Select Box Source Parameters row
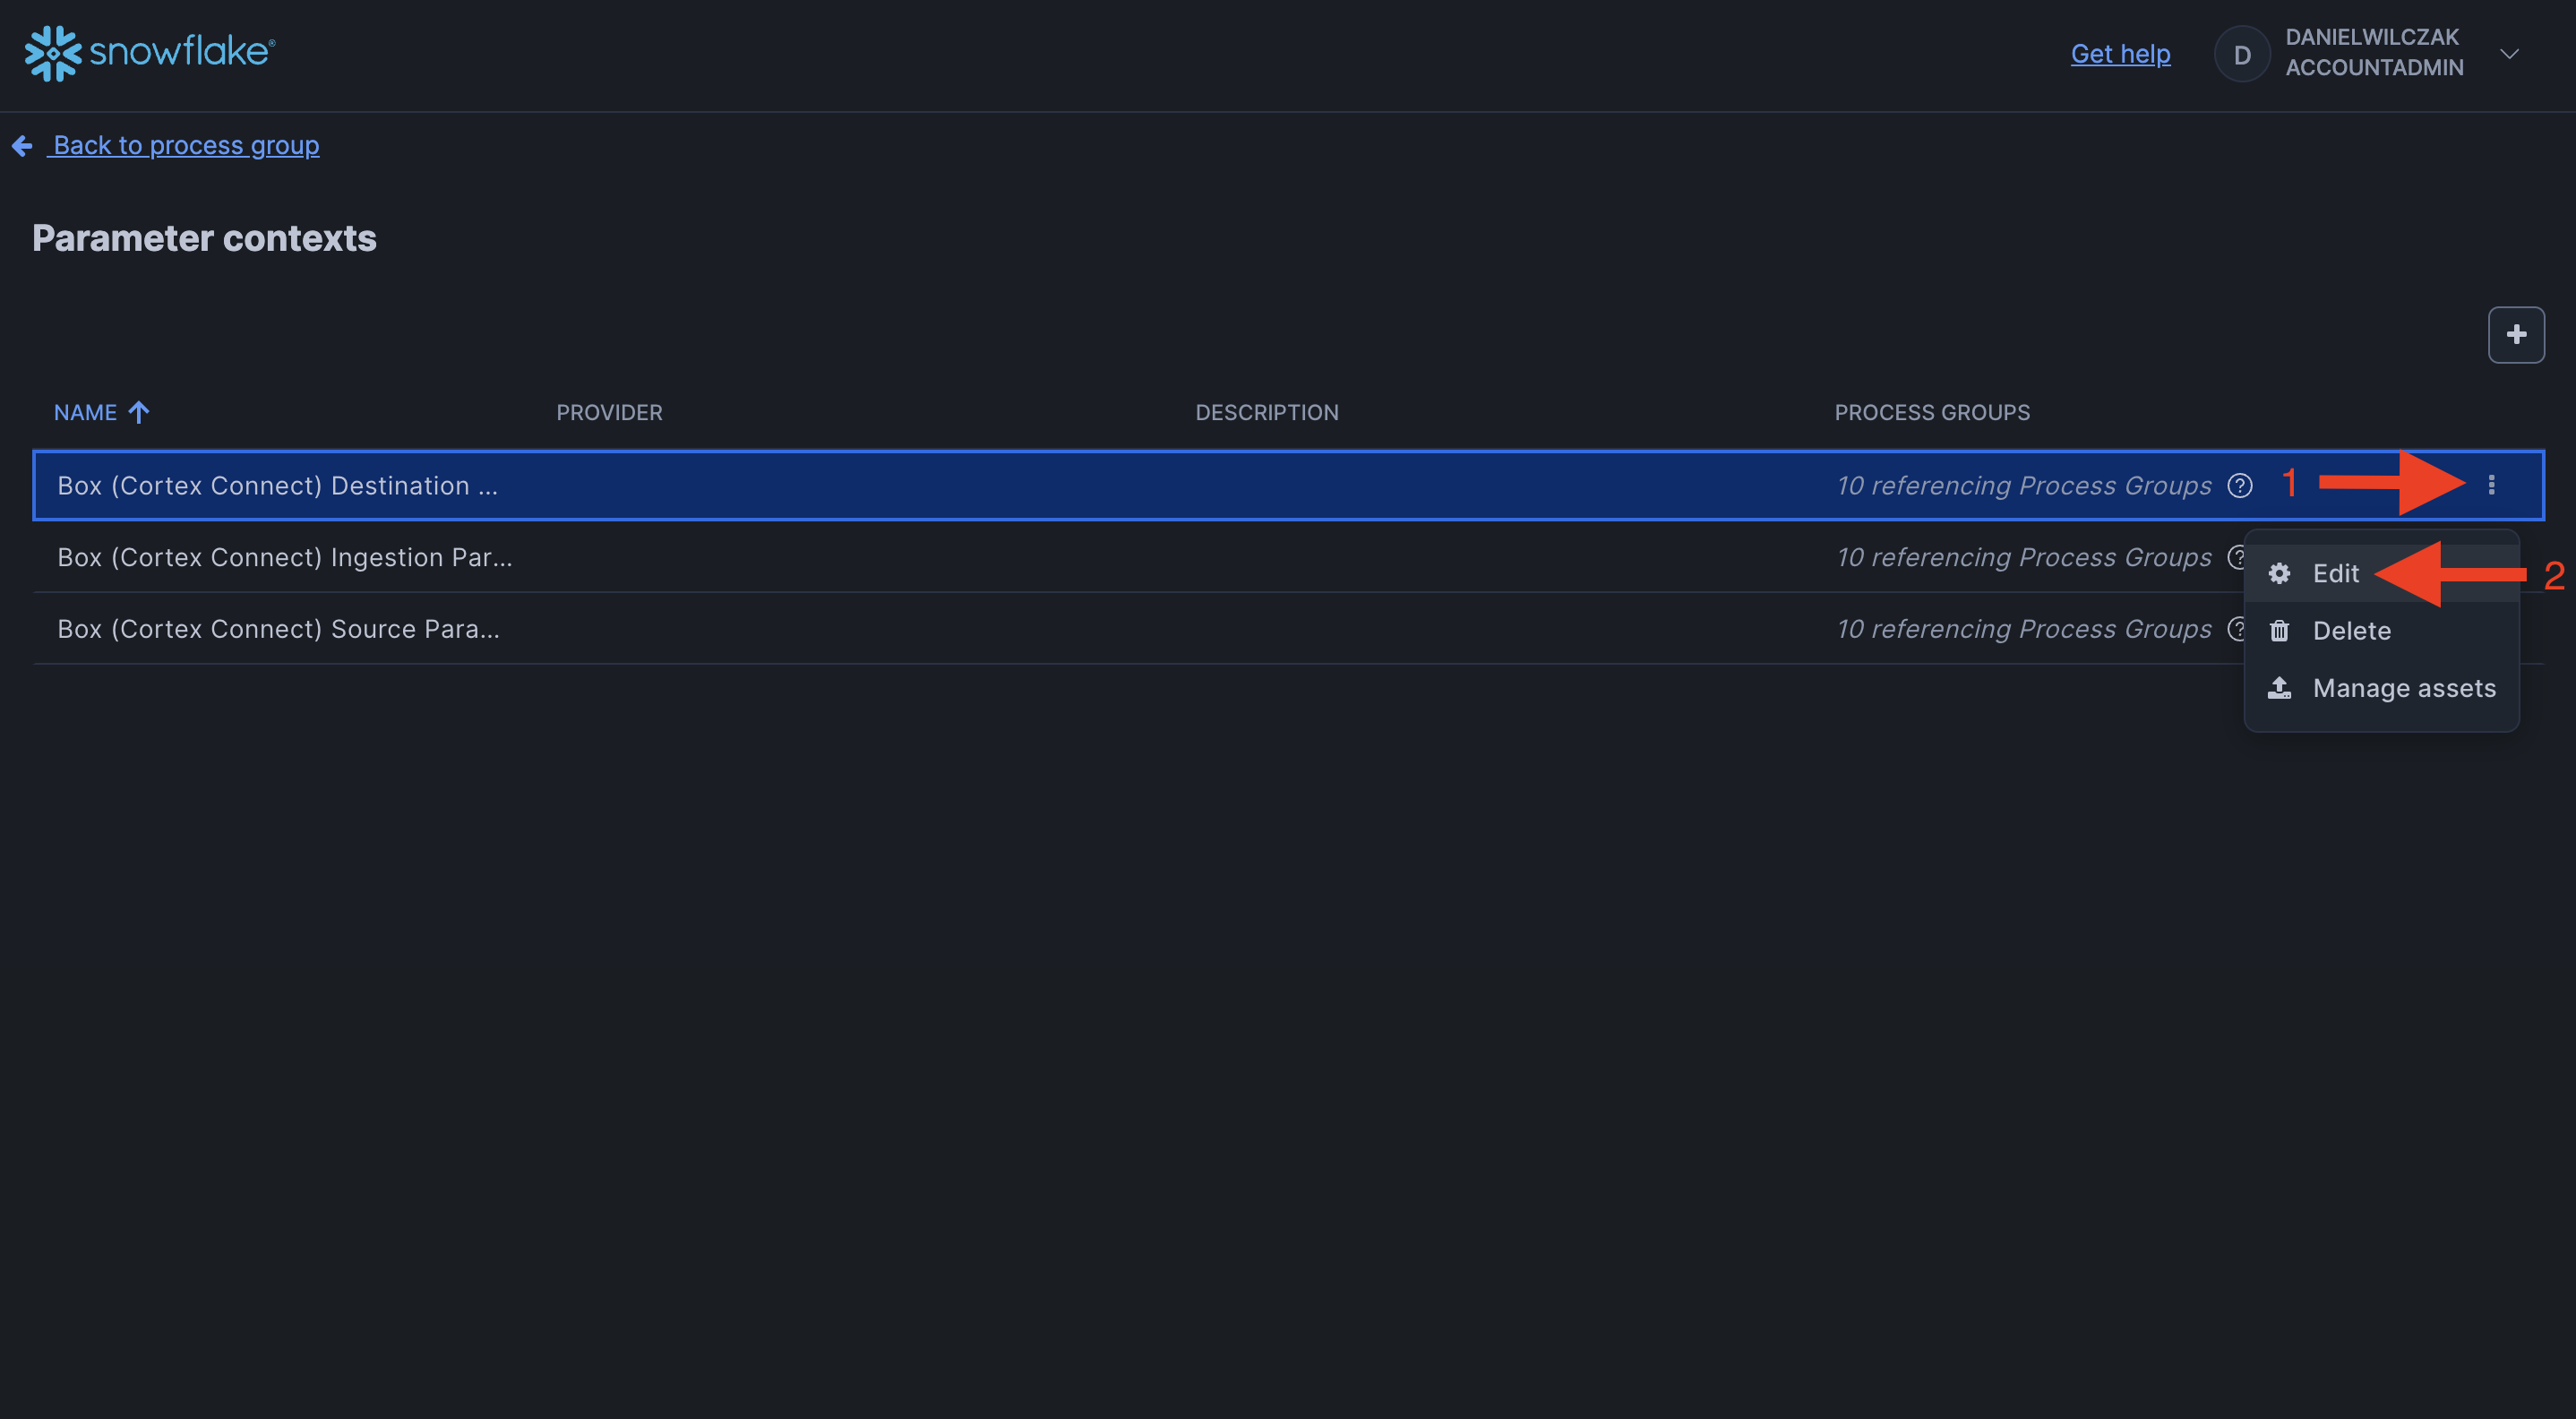The image size is (2576, 1419). [278, 629]
